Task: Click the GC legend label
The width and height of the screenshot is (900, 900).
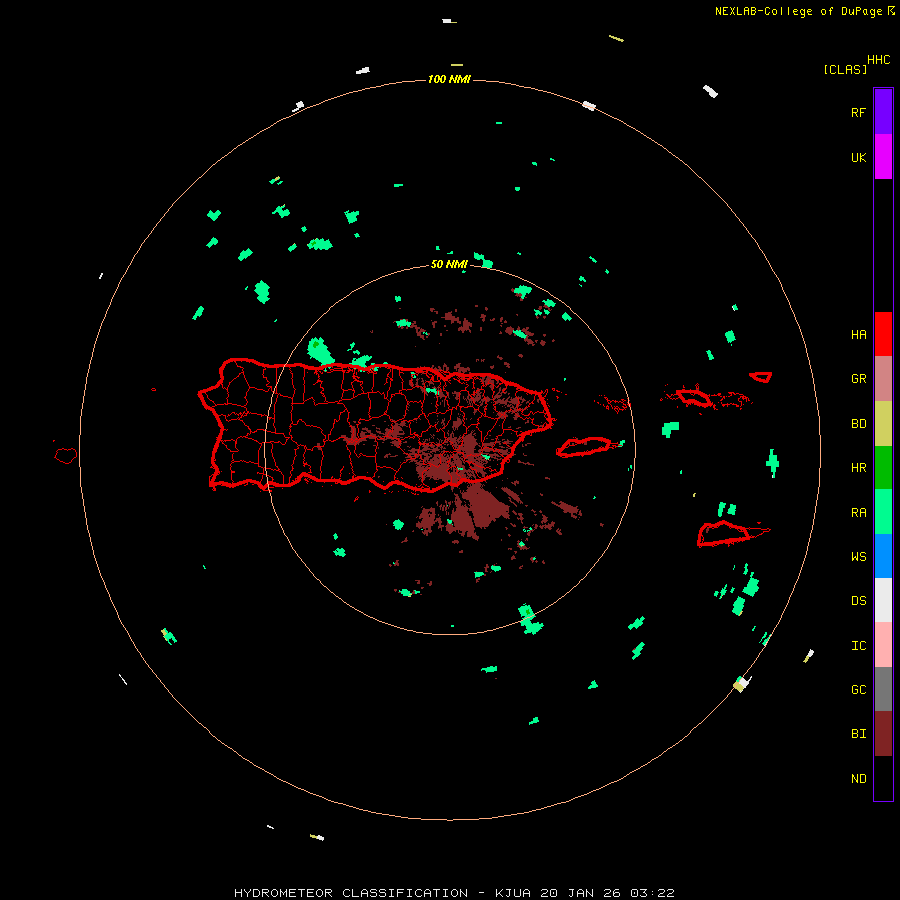Action: (x=858, y=690)
